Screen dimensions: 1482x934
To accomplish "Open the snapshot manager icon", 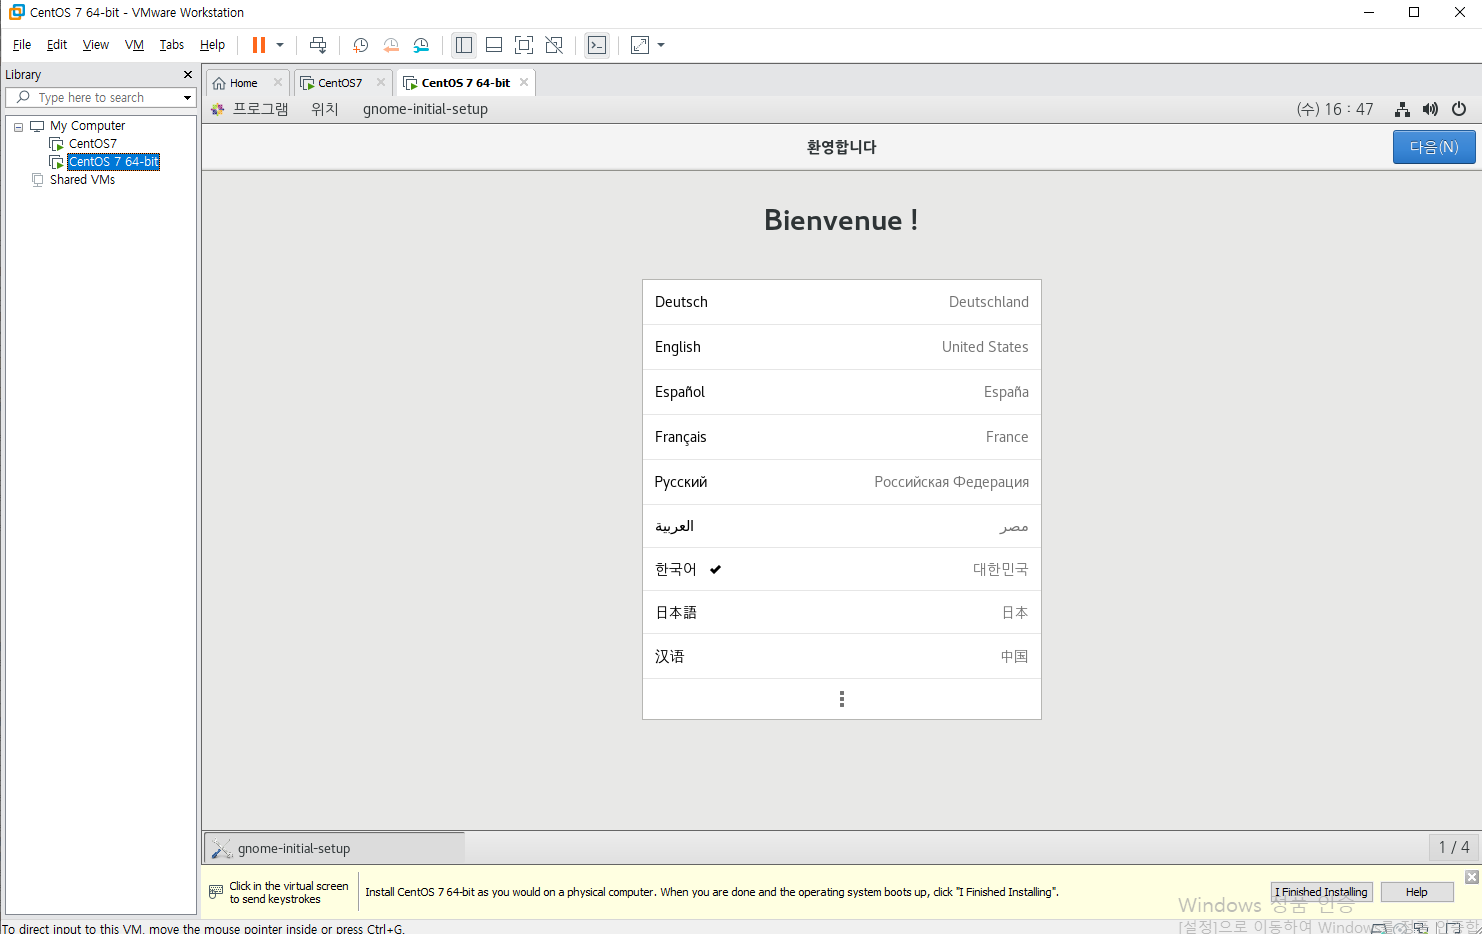I will (x=421, y=45).
